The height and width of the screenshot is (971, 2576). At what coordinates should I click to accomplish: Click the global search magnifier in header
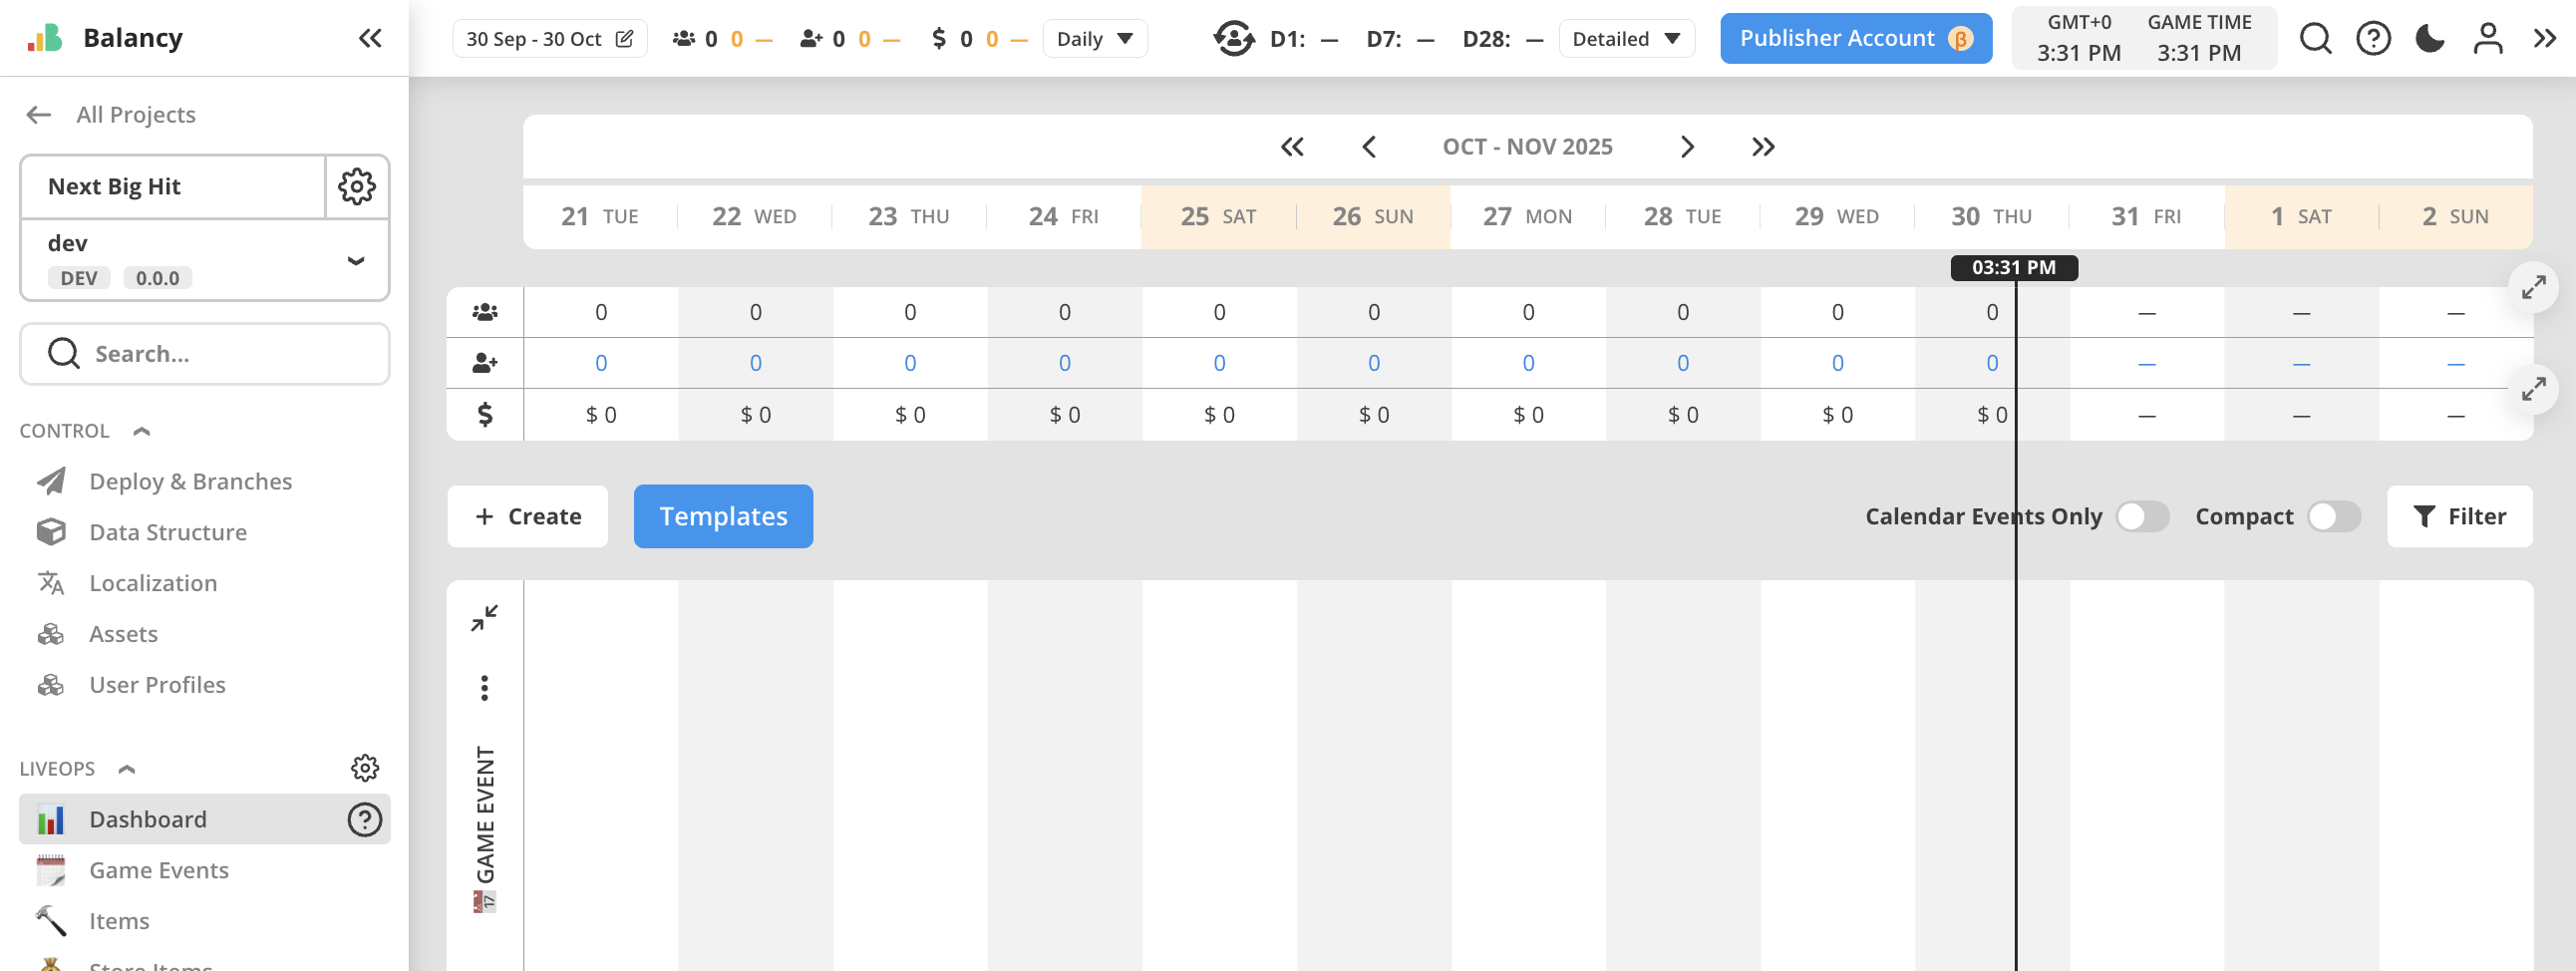coord(2315,38)
